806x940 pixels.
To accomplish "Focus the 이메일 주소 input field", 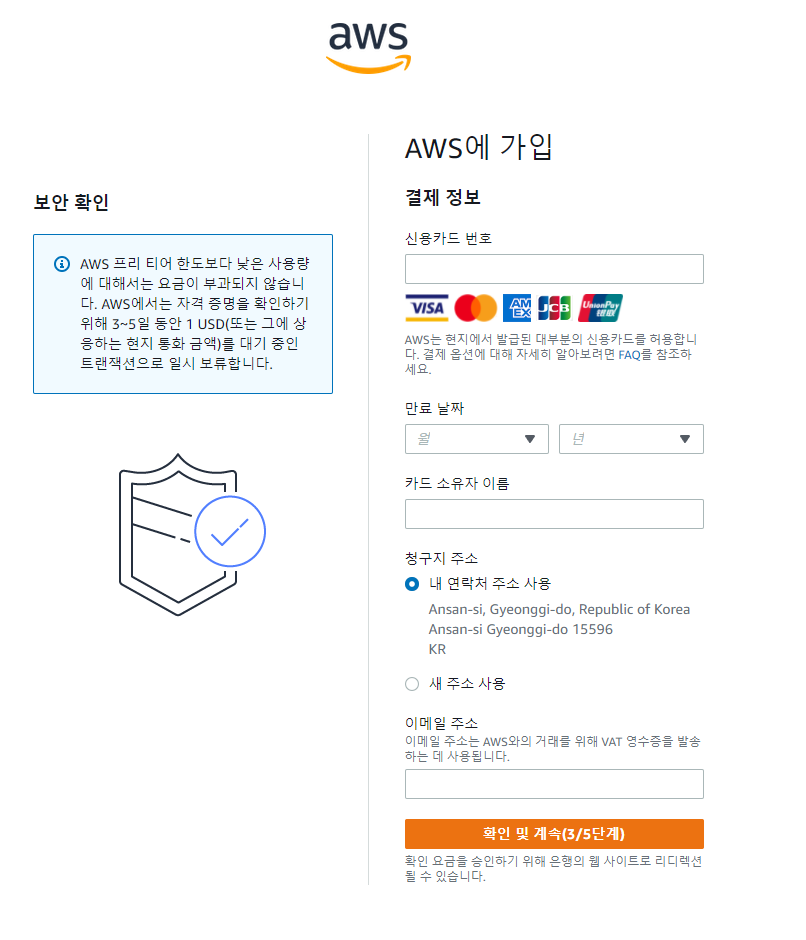I will (554, 784).
